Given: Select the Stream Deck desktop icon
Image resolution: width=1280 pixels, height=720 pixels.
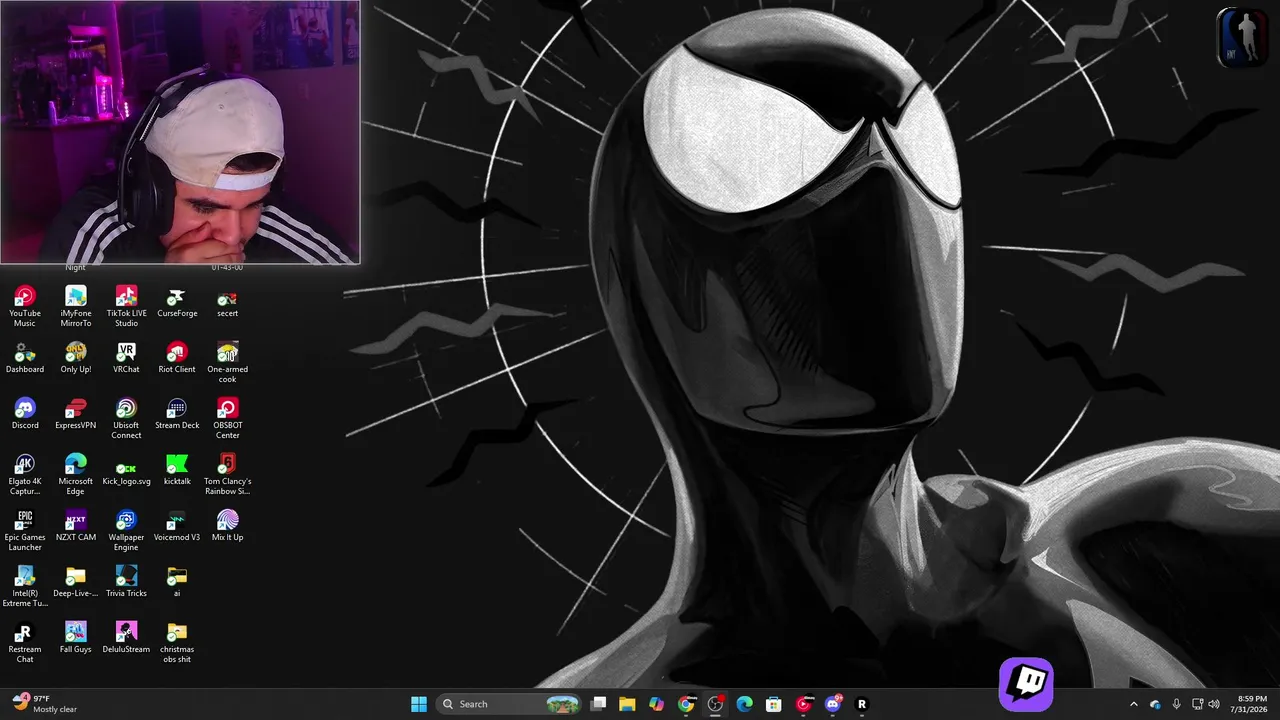Looking at the screenshot, I should [177, 414].
